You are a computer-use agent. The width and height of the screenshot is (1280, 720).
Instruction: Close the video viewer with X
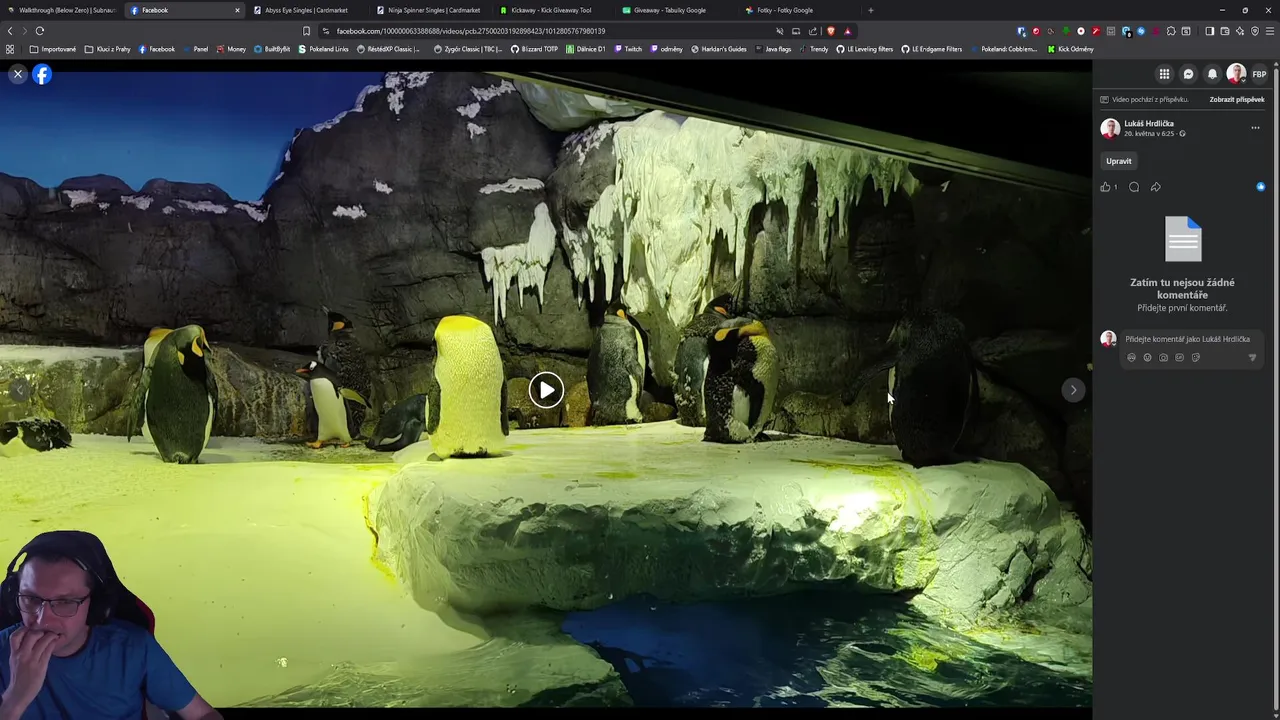17,74
